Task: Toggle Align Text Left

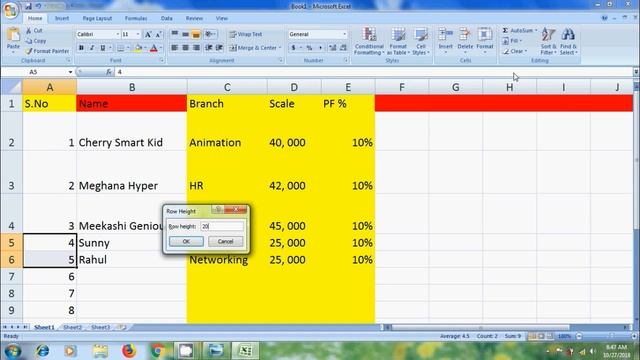Action: (x=175, y=48)
